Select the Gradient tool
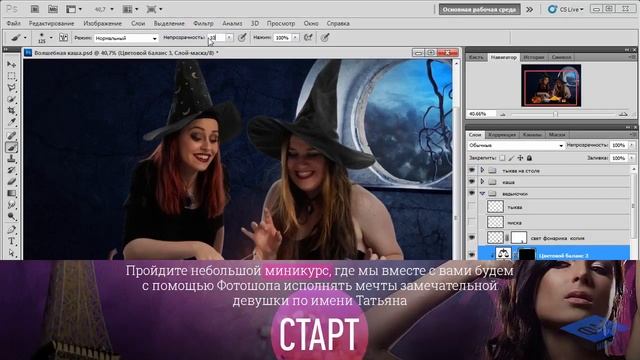 click(x=11, y=193)
